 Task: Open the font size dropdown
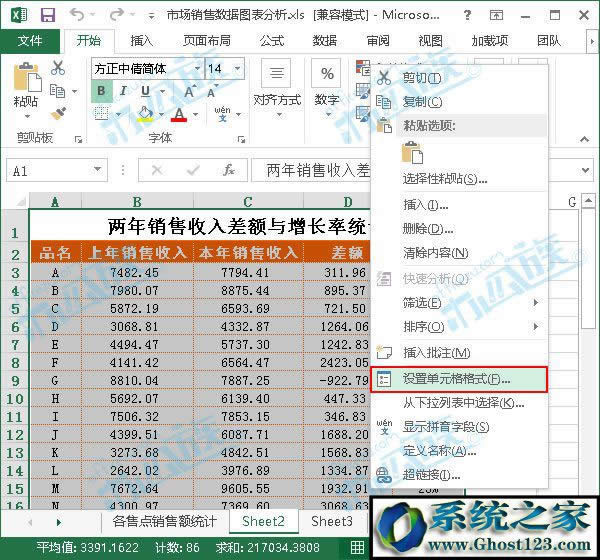click(238, 69)
